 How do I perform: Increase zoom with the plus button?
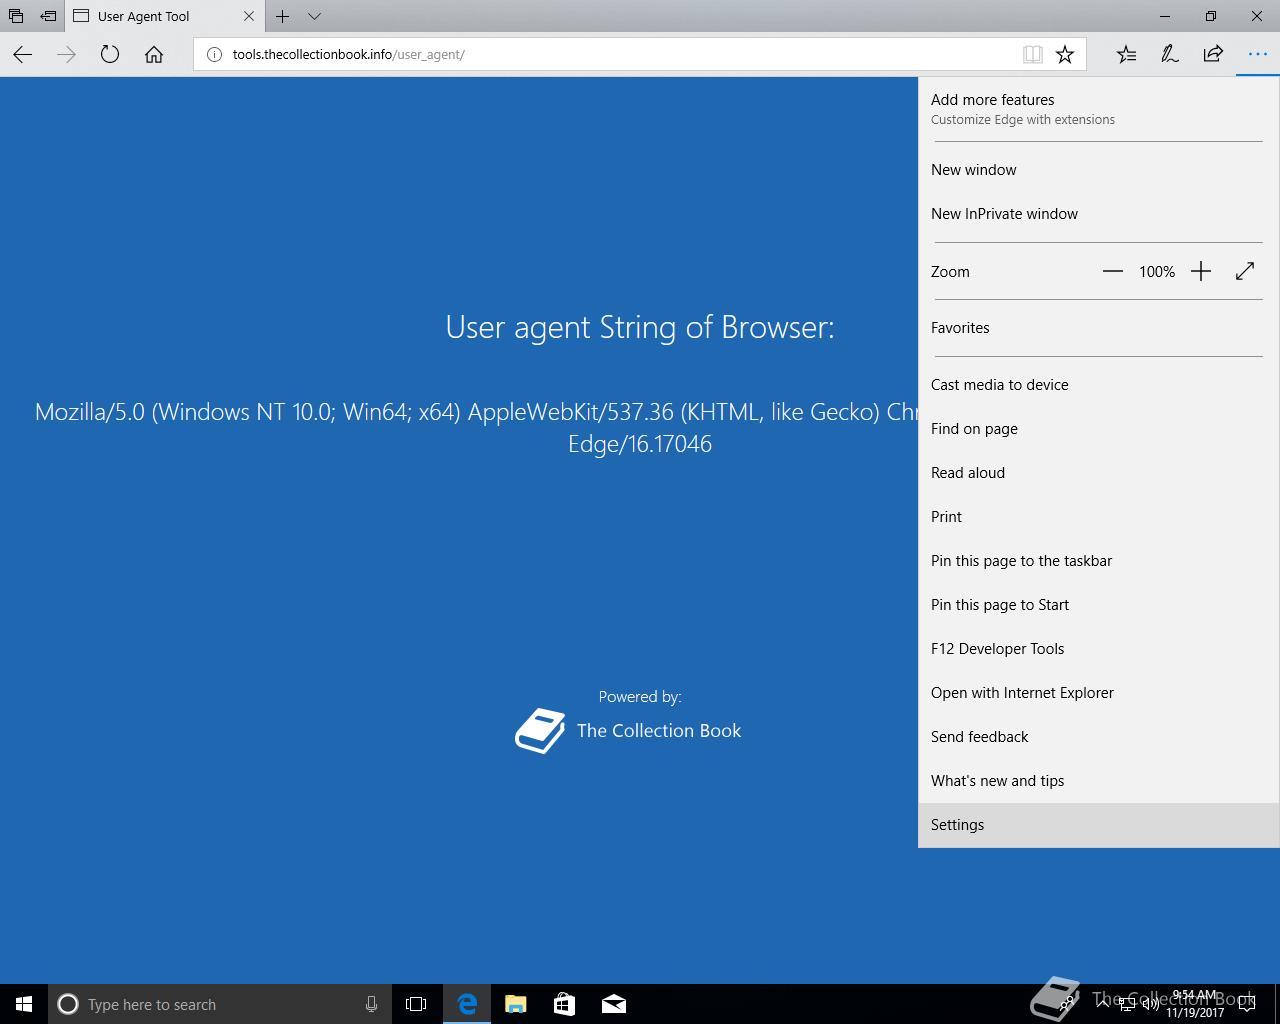(1201, 272)
